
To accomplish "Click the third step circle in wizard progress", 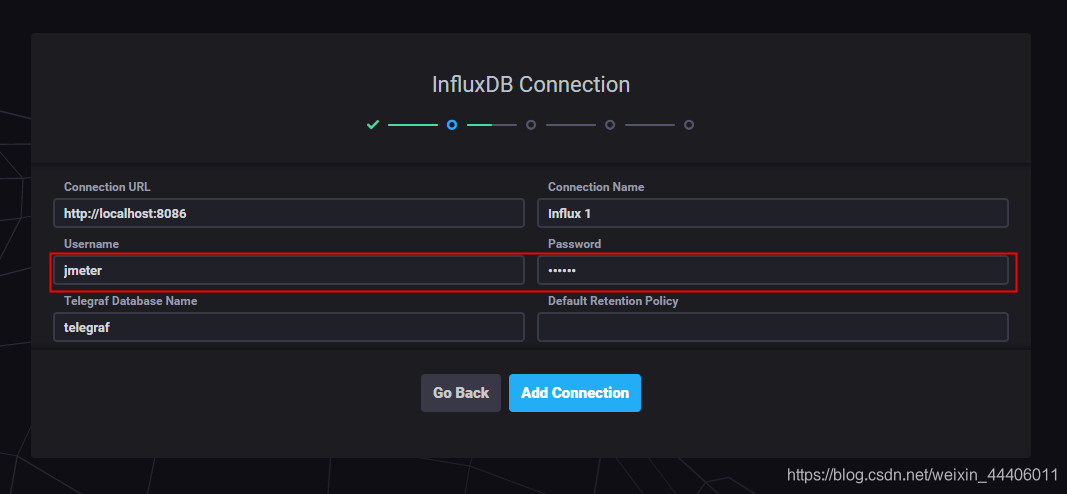I will tap(531, 125).
